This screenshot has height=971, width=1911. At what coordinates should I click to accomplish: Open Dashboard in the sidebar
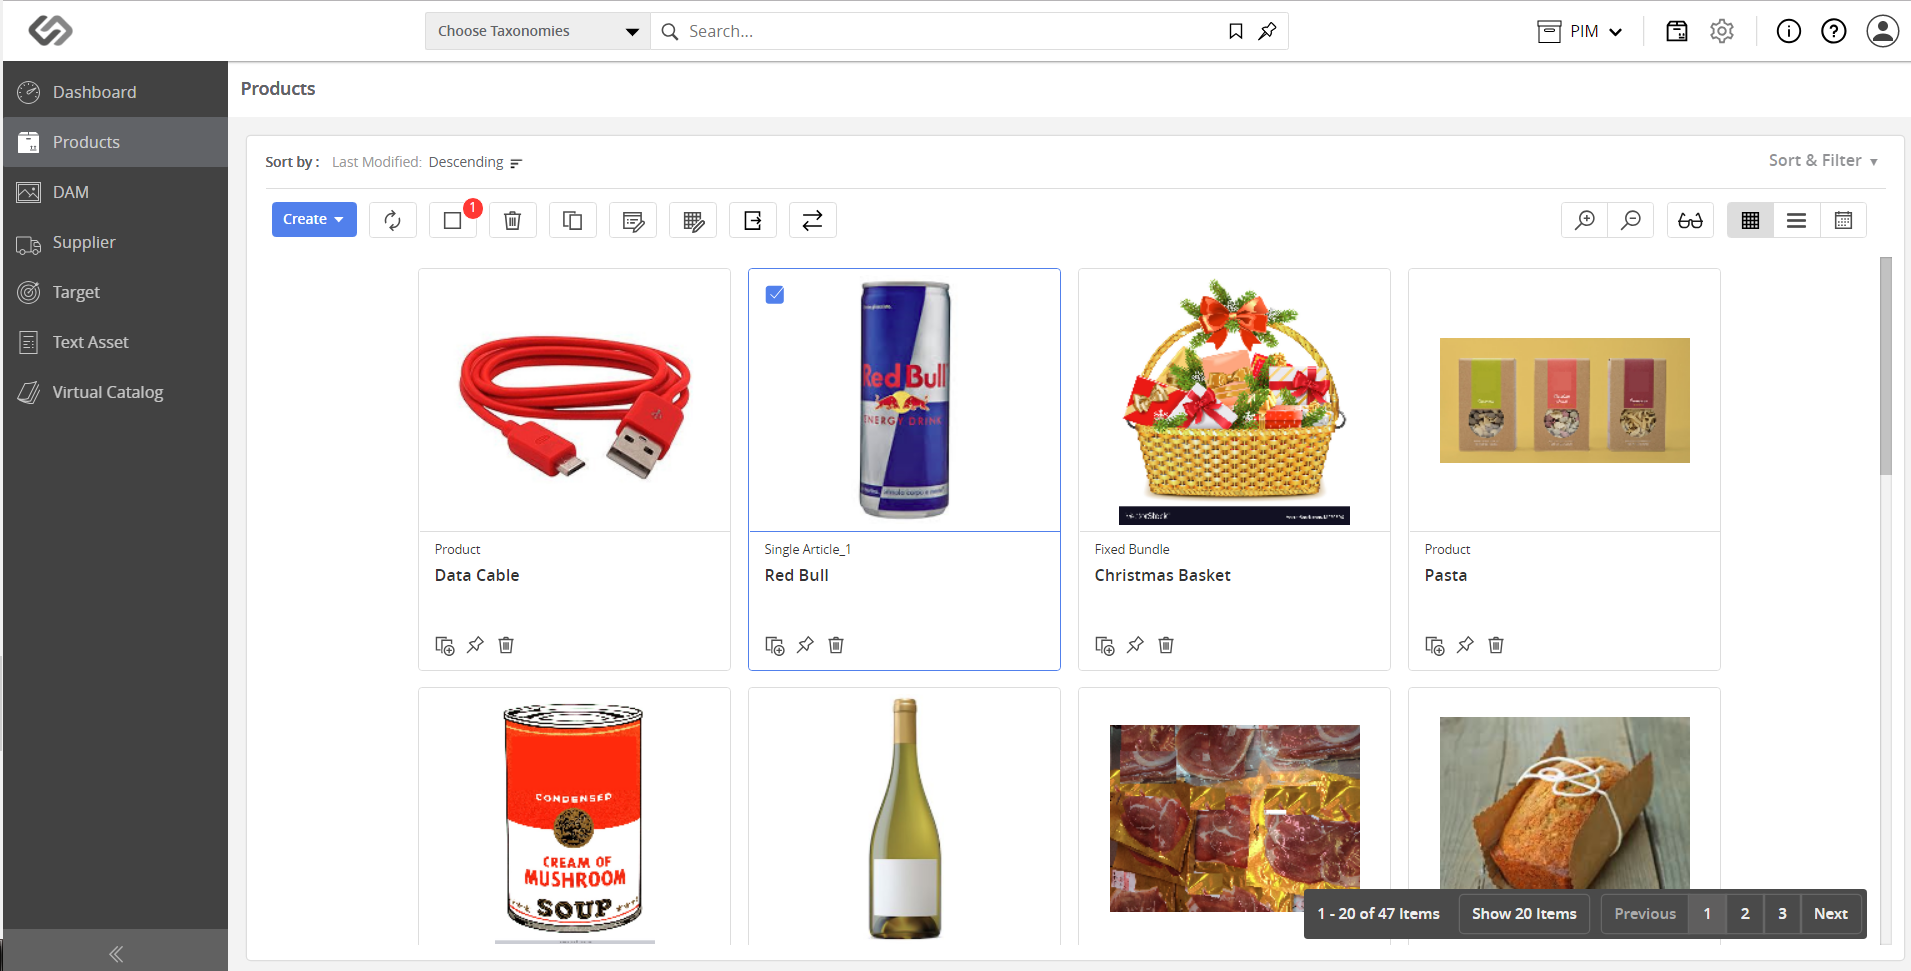click(116, 92)
